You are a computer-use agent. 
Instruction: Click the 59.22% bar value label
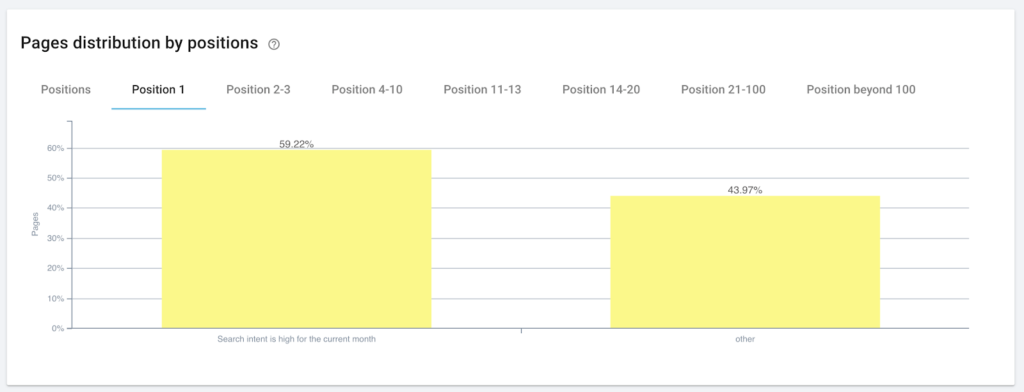point(296,144)
